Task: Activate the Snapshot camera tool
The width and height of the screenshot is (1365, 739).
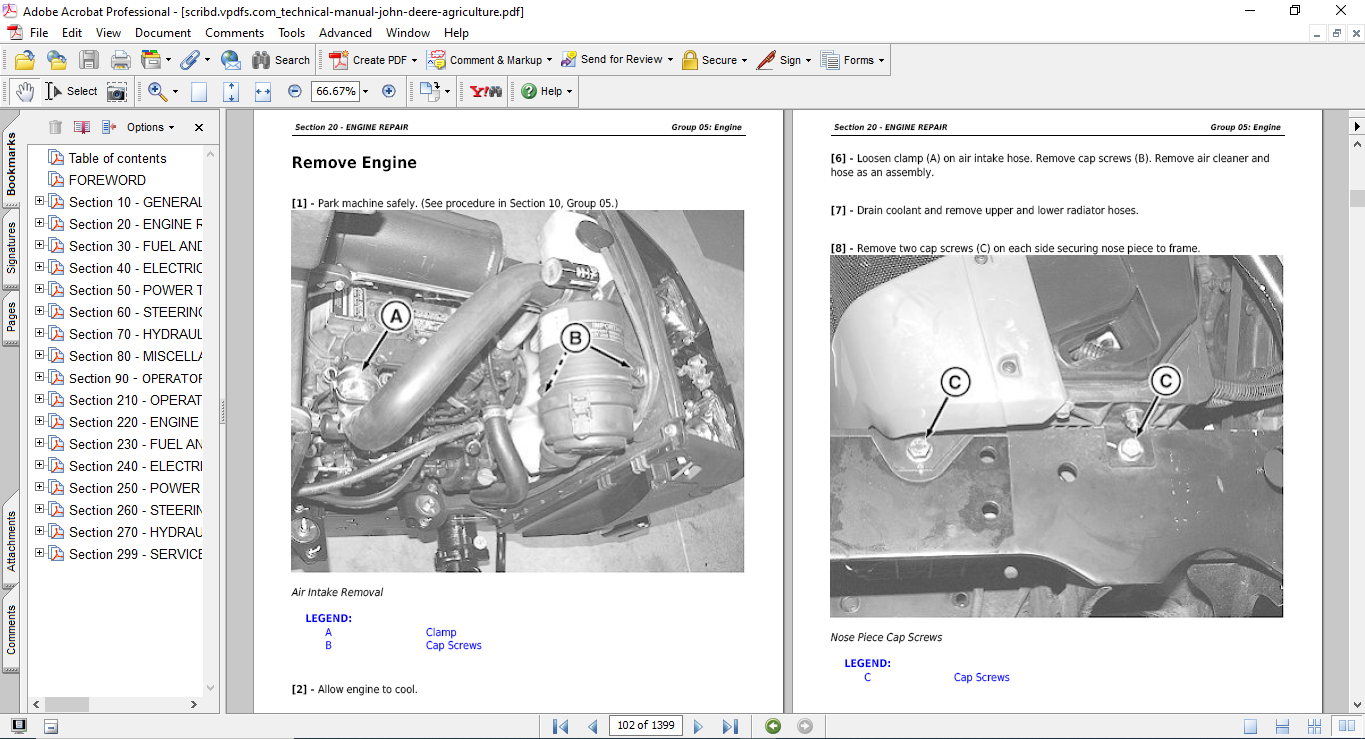Action: (x=117, y=91)
